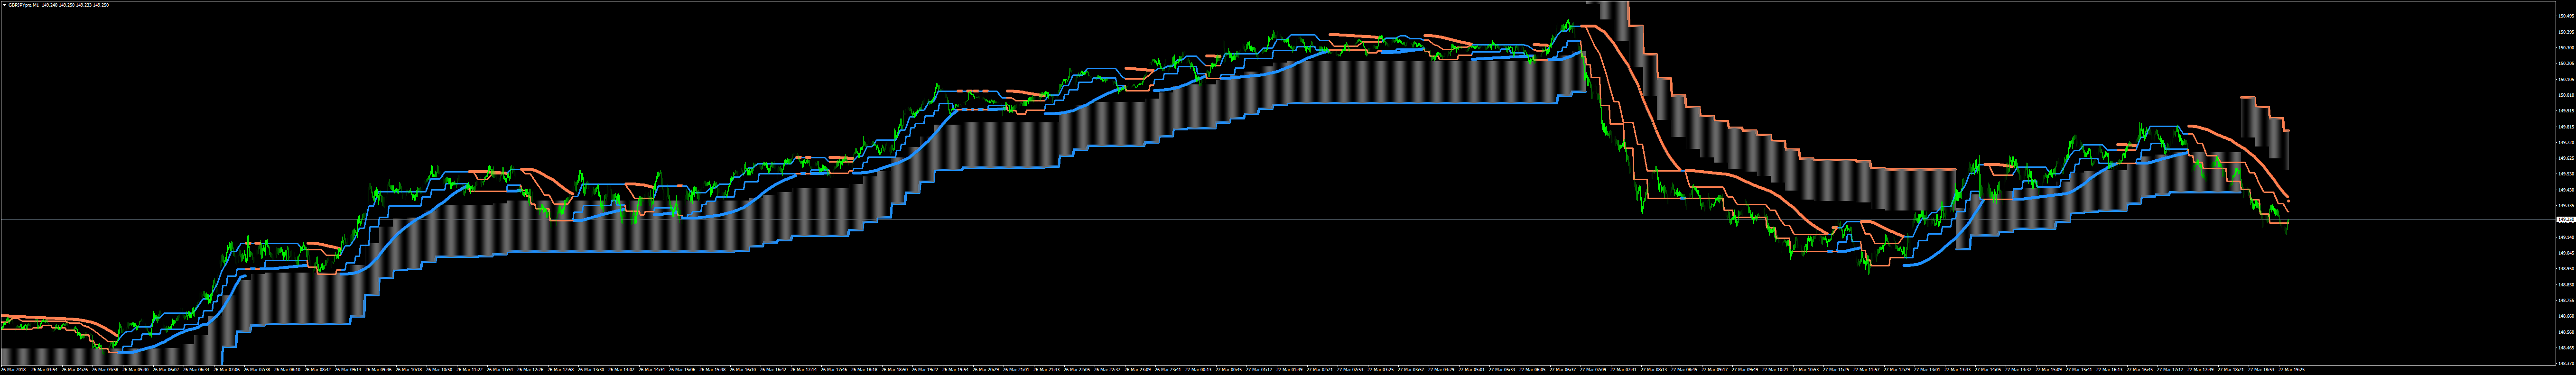Click the '26 Mar 10:50' time label
The height and width of the screenshot is (375, 2576).
440,370
